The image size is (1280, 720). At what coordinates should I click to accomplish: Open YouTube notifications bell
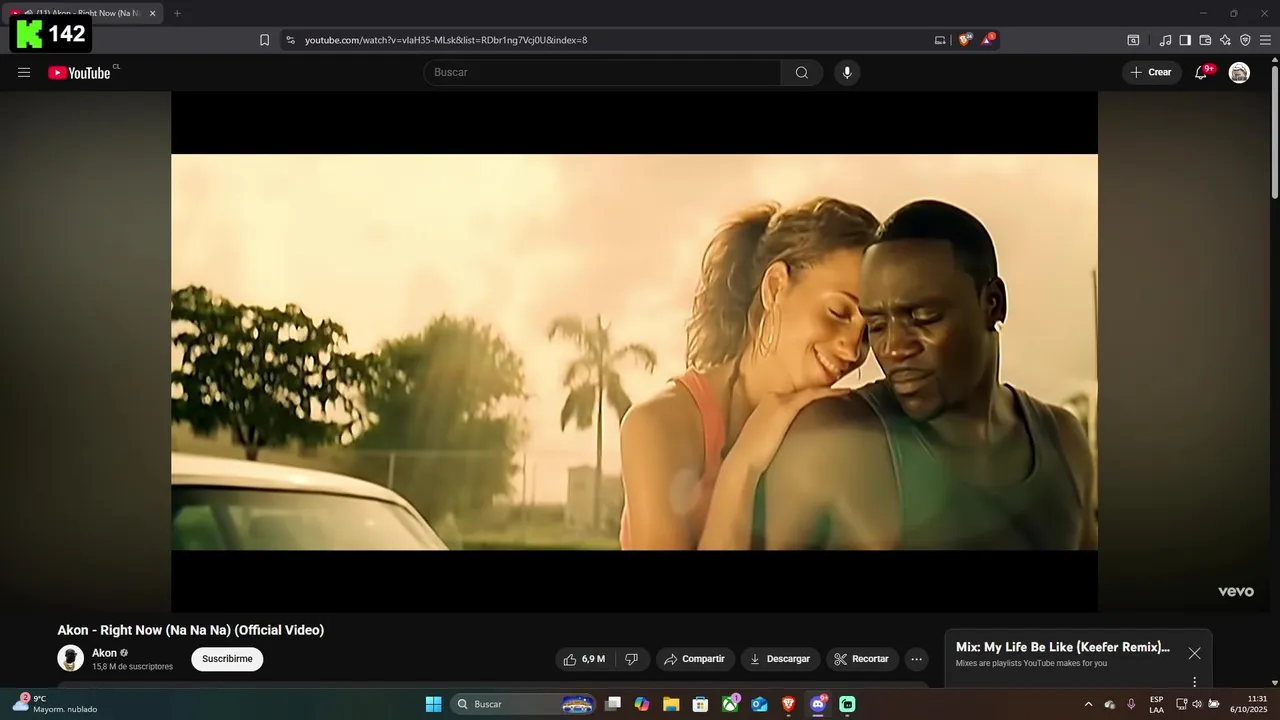click(1201, 72)
